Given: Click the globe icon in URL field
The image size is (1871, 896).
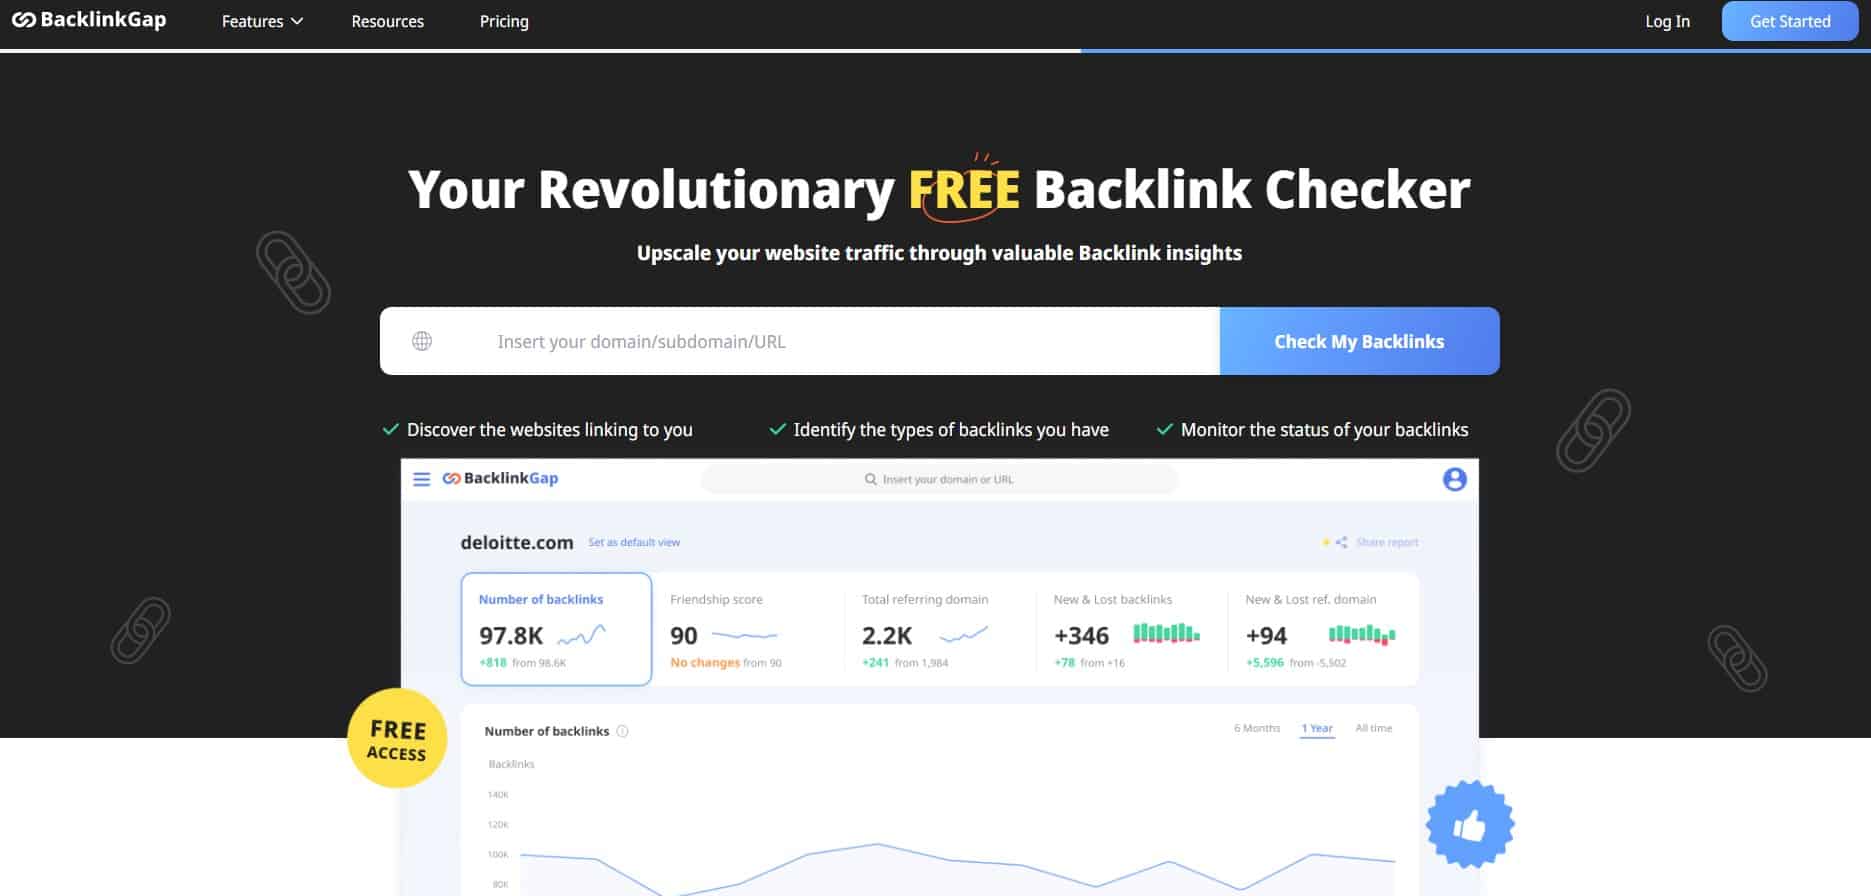Looking at the screenshot, I should tap(422, 341).
